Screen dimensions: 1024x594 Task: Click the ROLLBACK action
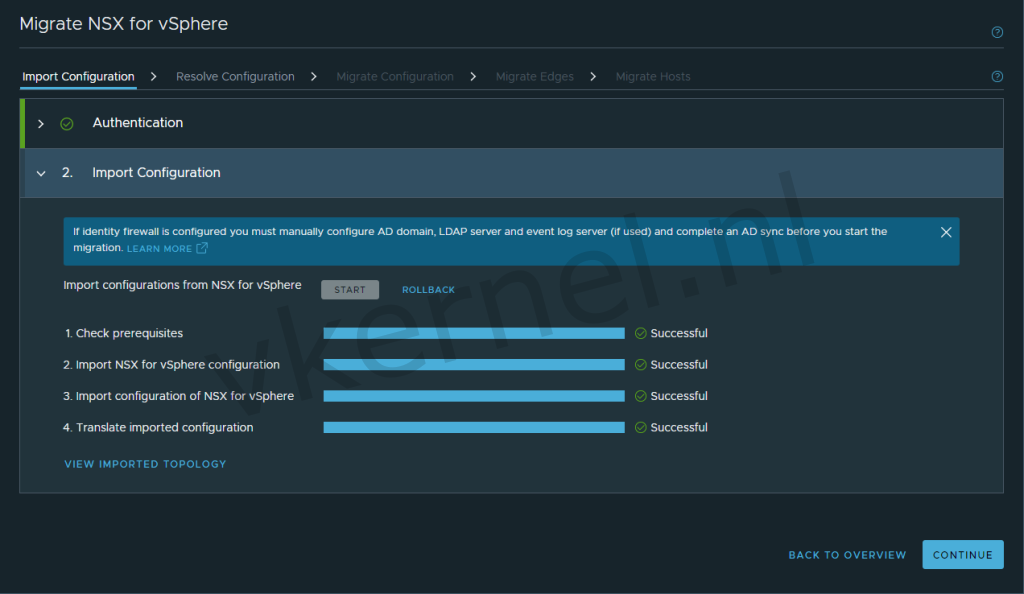428,289
